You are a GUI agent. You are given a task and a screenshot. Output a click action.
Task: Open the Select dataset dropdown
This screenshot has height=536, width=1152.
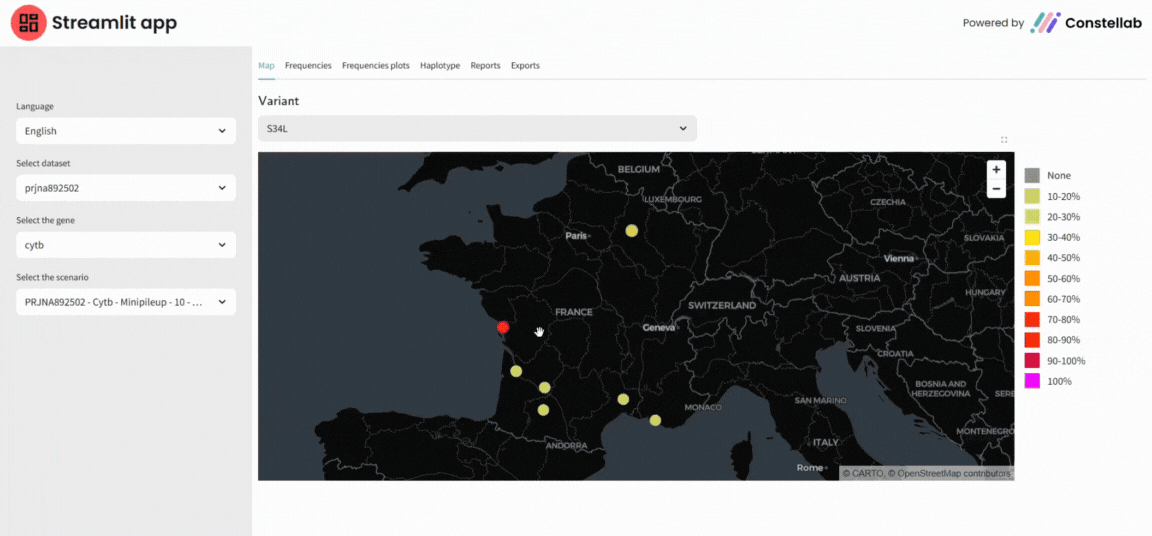click(126, 188)
